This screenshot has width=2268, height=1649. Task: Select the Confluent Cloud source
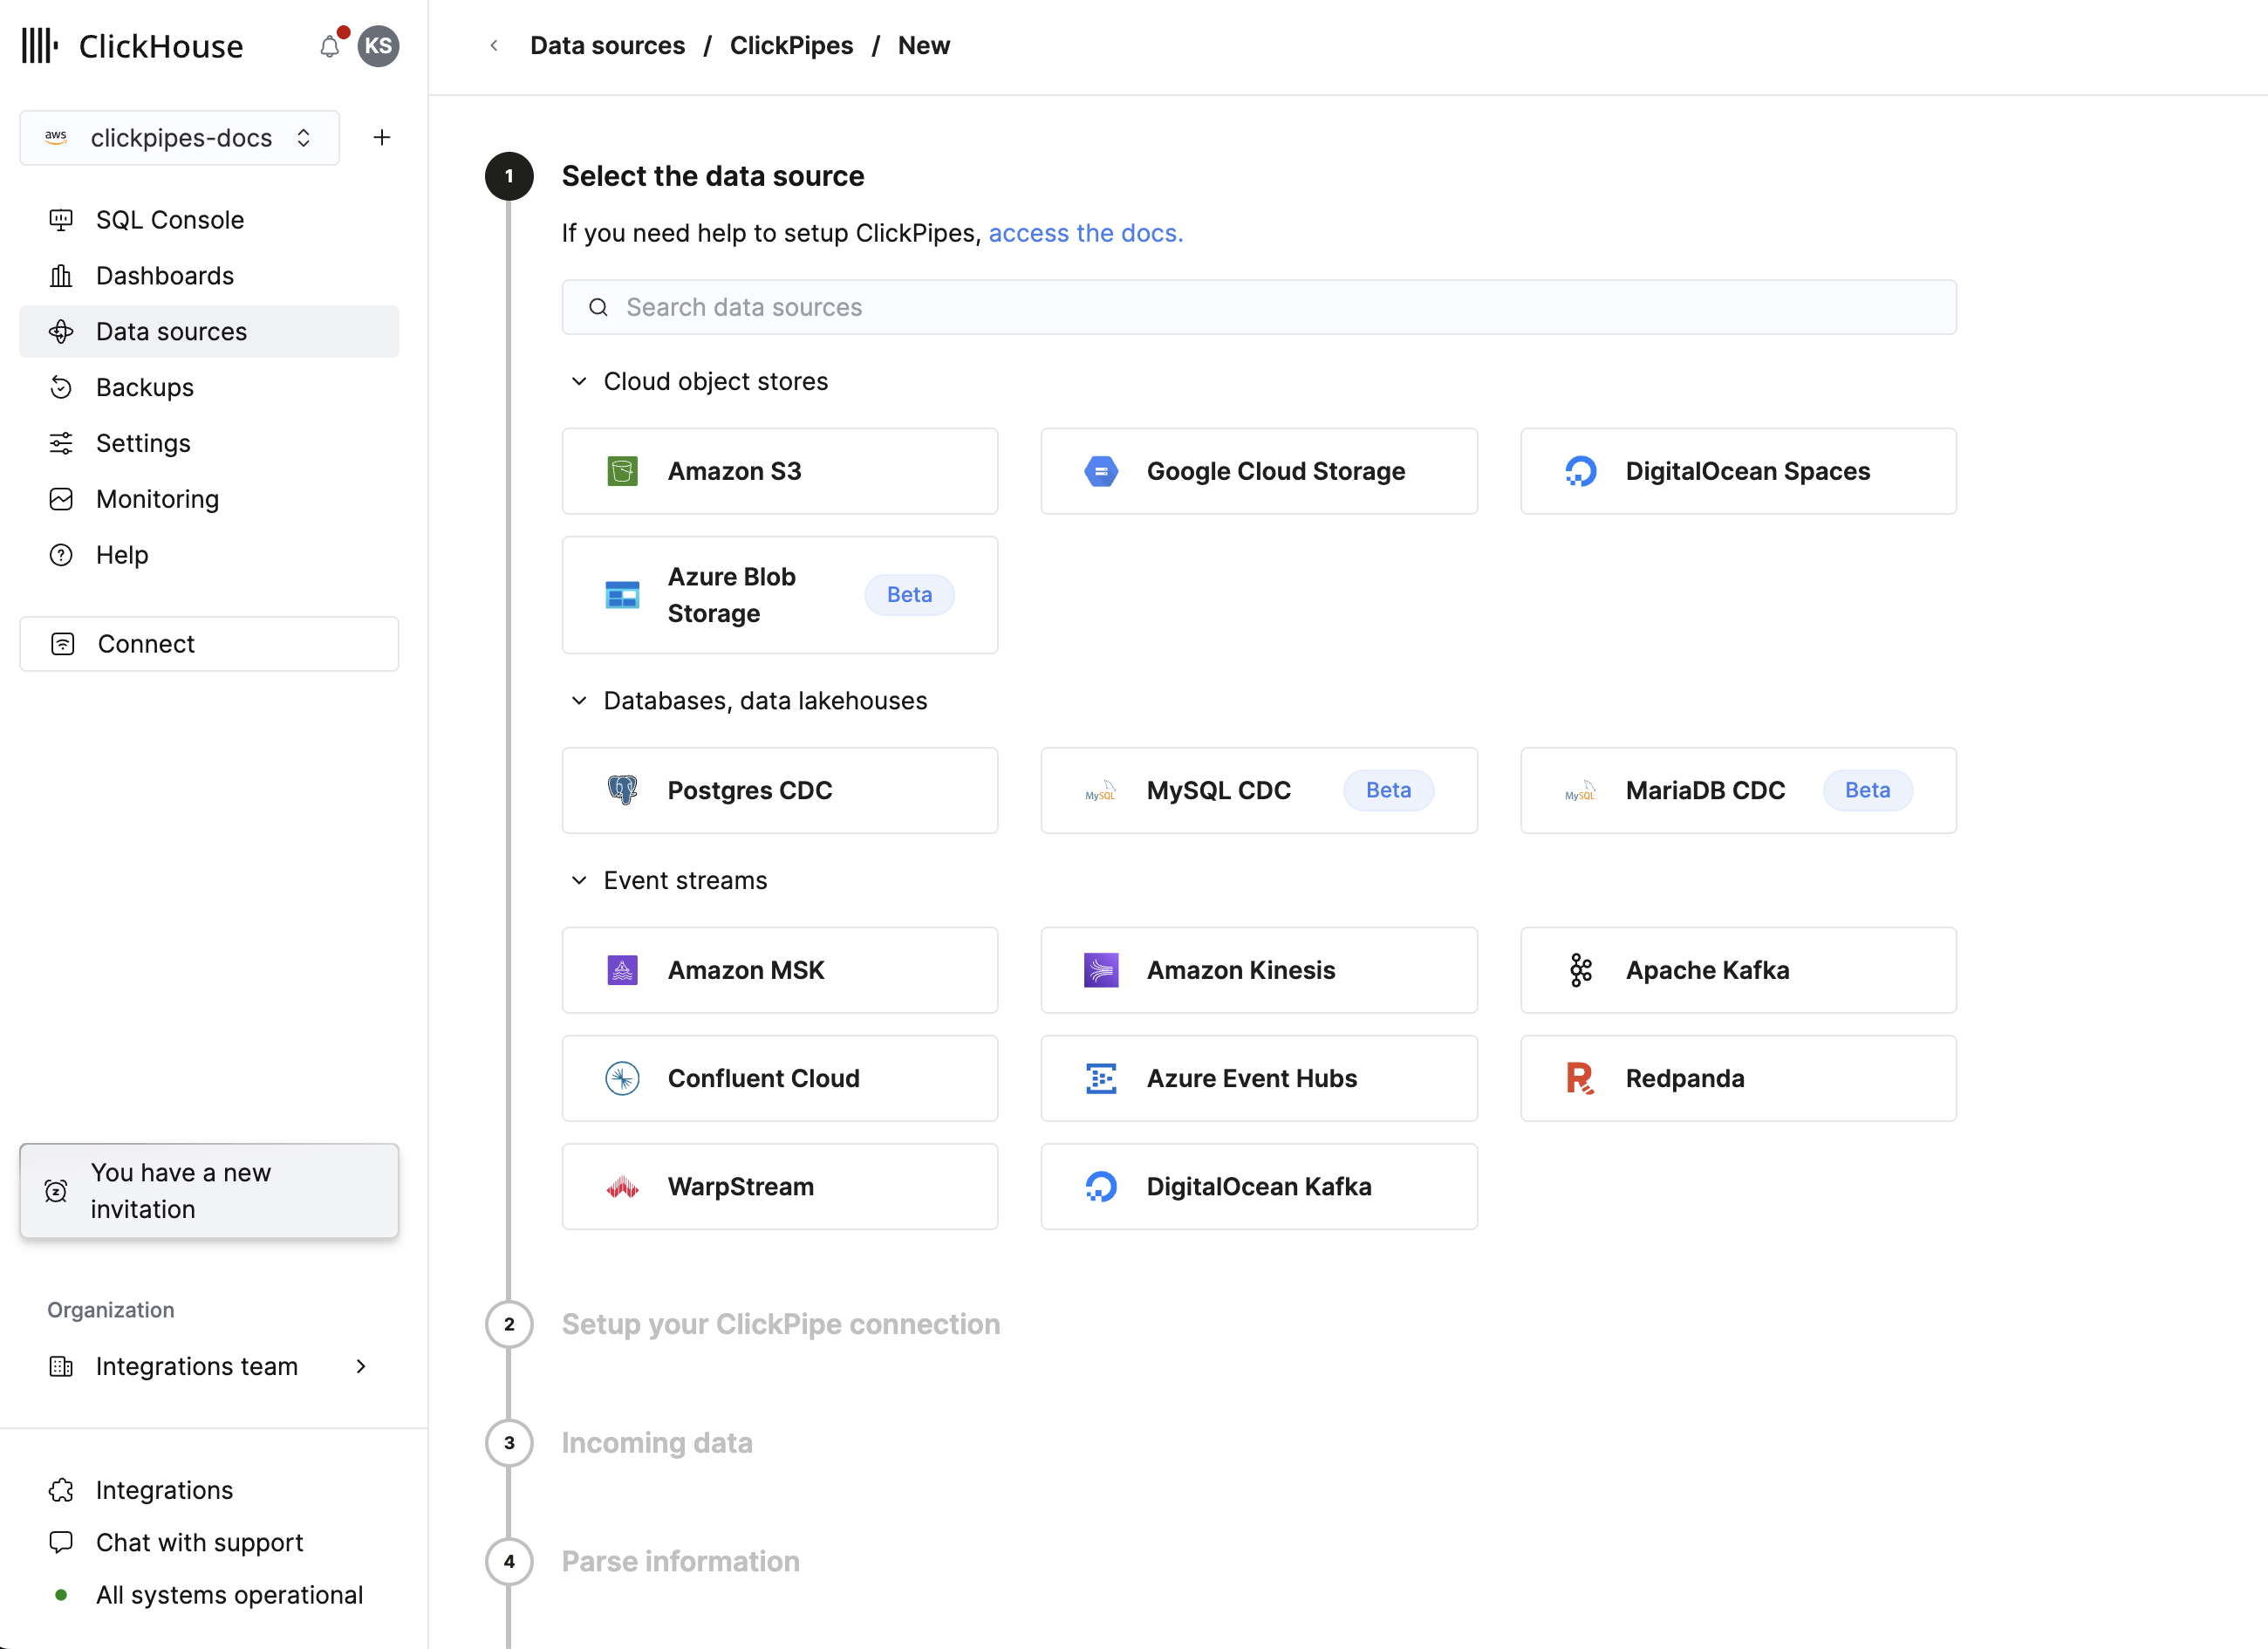[x=780, y=1078]
